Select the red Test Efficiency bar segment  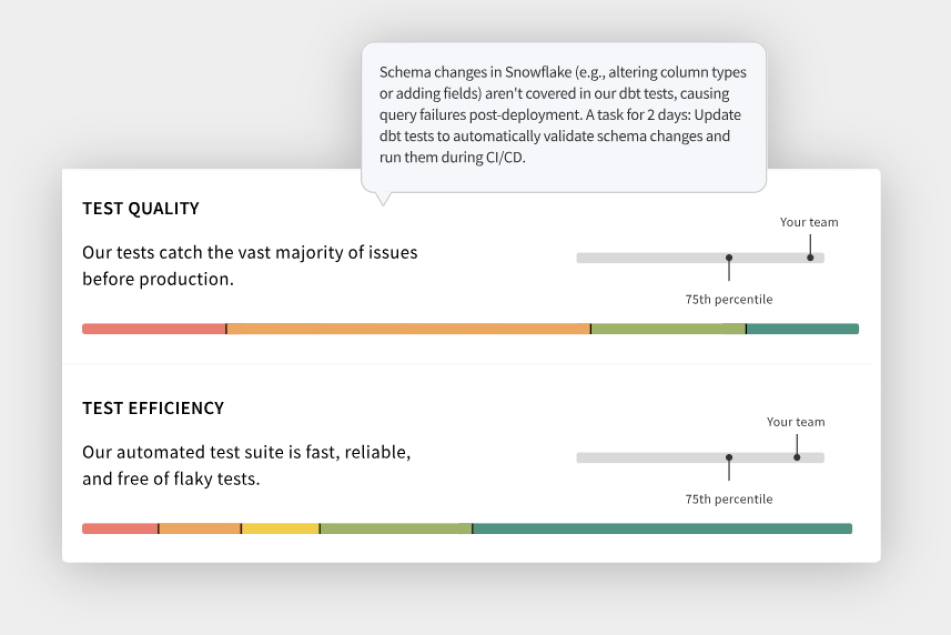tap(120, 529)
